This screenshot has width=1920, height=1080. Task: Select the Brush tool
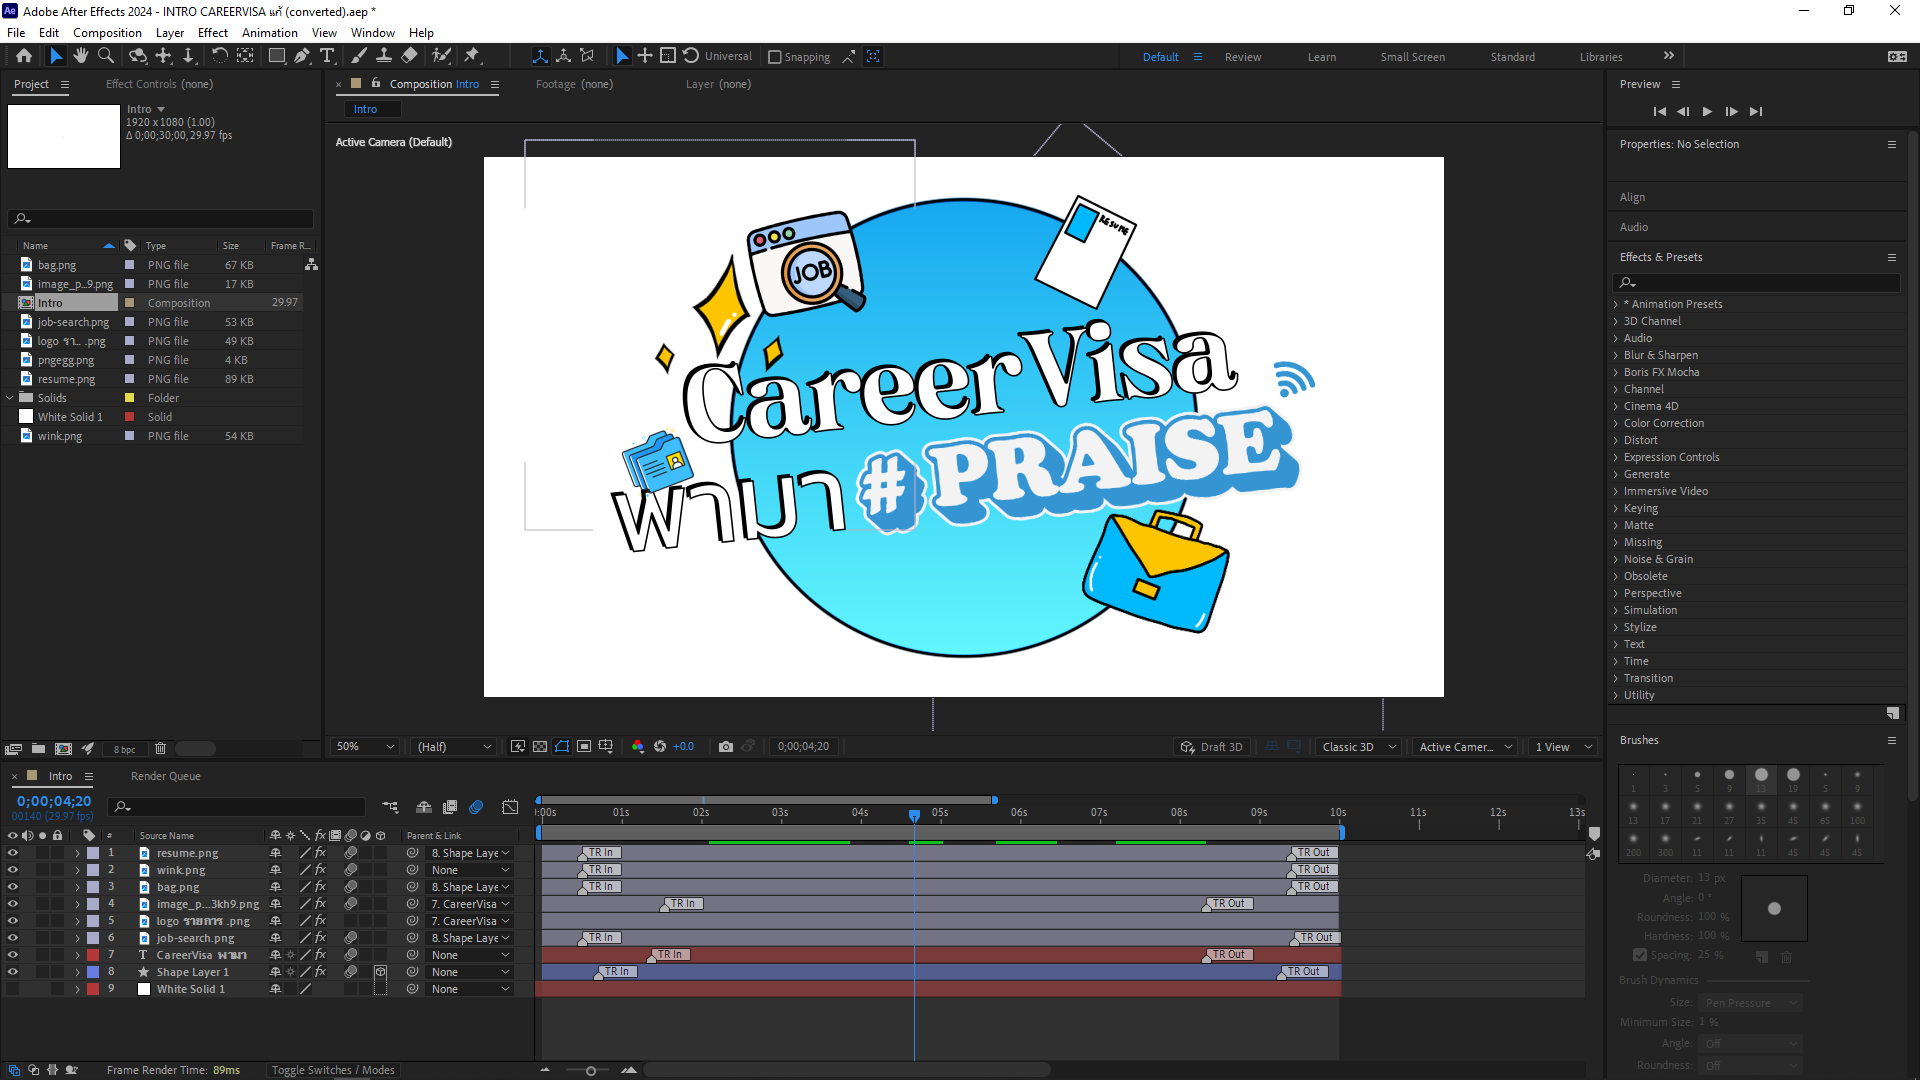point(358,56)
